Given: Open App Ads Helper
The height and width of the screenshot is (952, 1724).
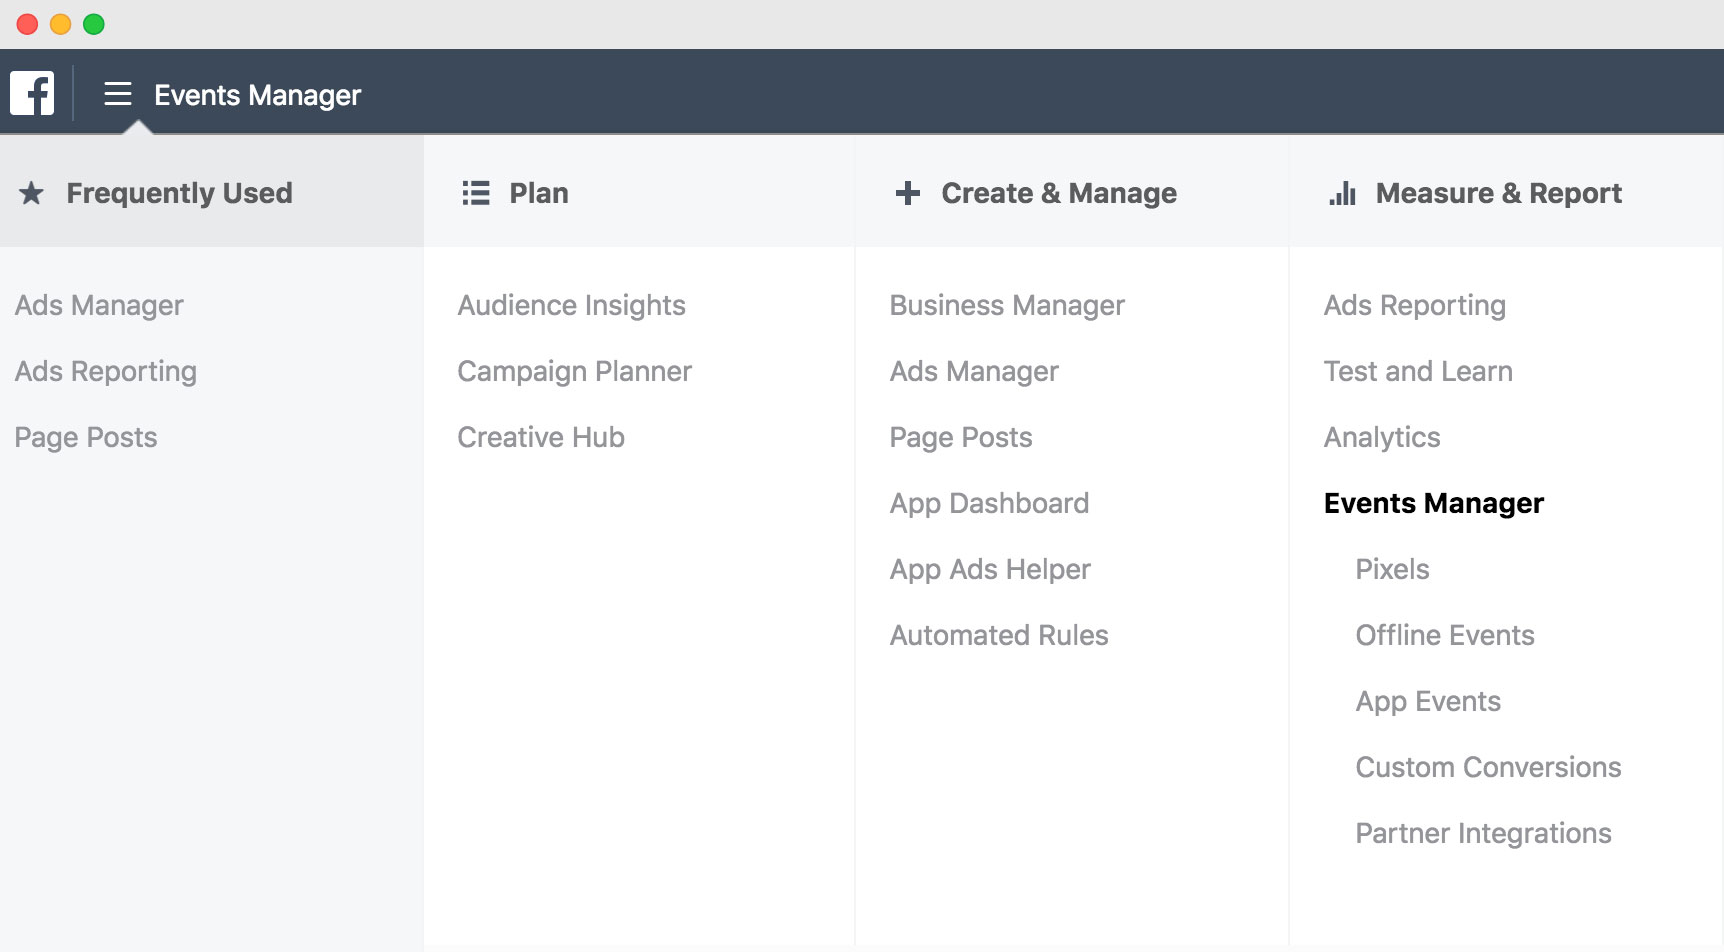Looking at the screenshot, I should 990,570.
